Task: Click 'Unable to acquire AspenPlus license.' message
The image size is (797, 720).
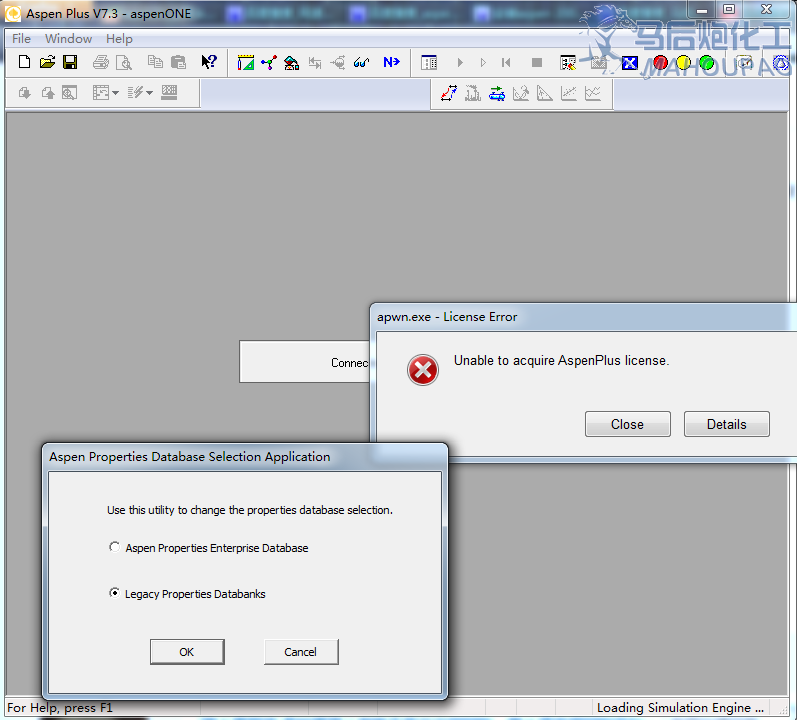Action: click(x=561, y=361)
